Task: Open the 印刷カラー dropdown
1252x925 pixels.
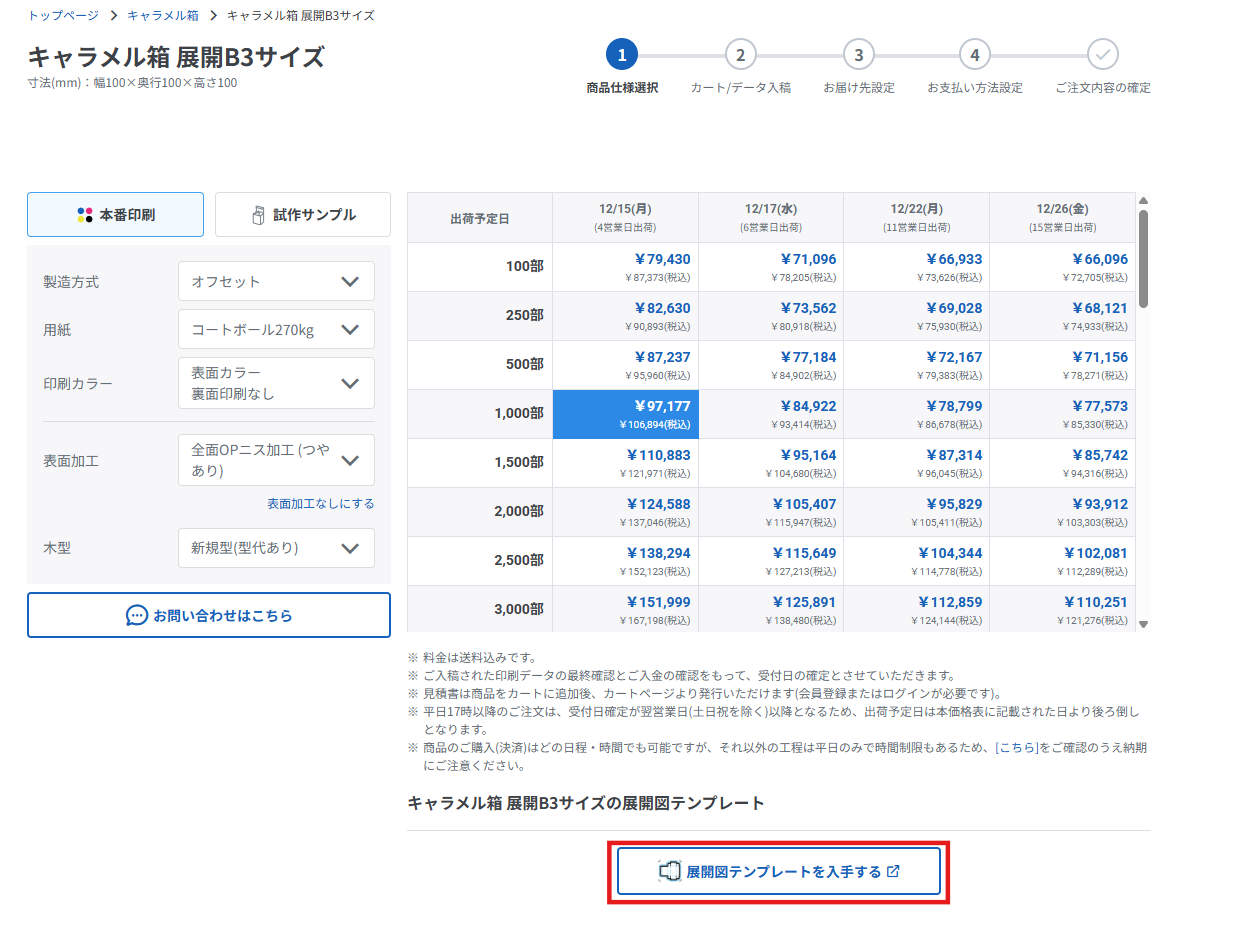Action: 276,383
